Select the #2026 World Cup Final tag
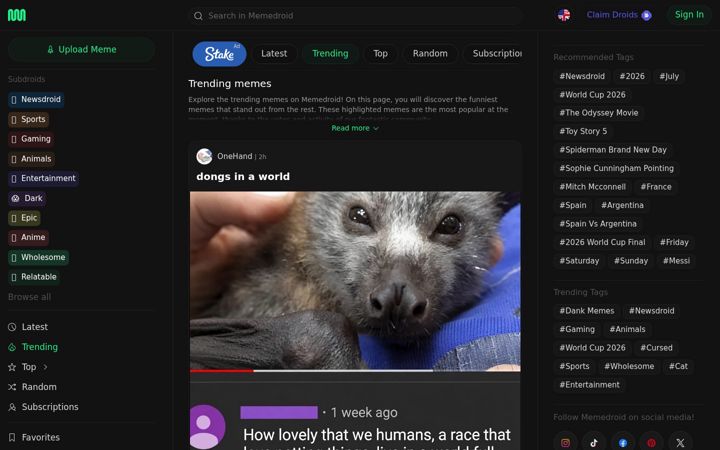720x450 pixels. click(x=602, y=242)
